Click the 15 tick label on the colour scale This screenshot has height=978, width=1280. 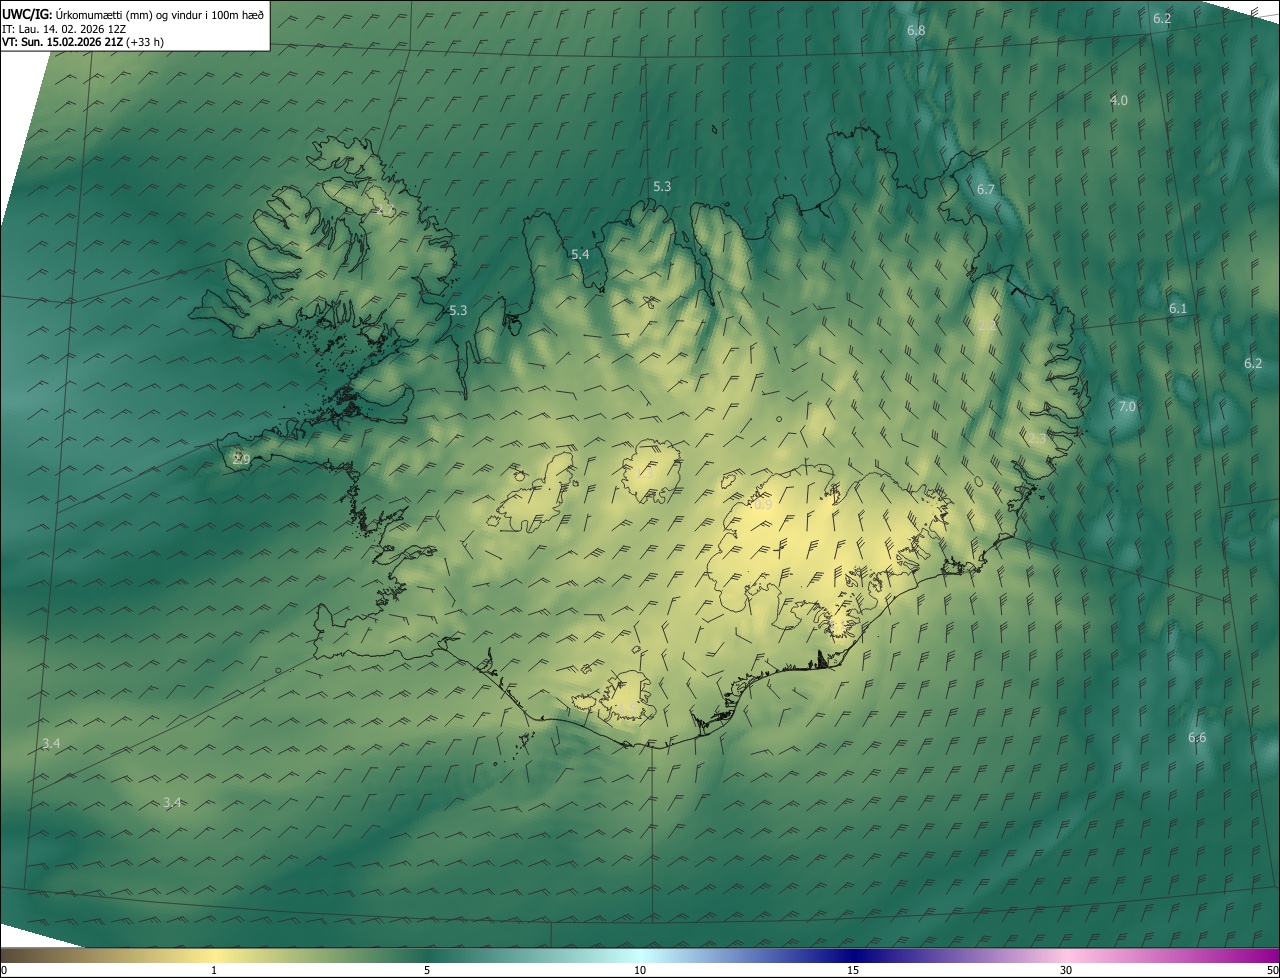pyautogui.click(x=853, y=970)
